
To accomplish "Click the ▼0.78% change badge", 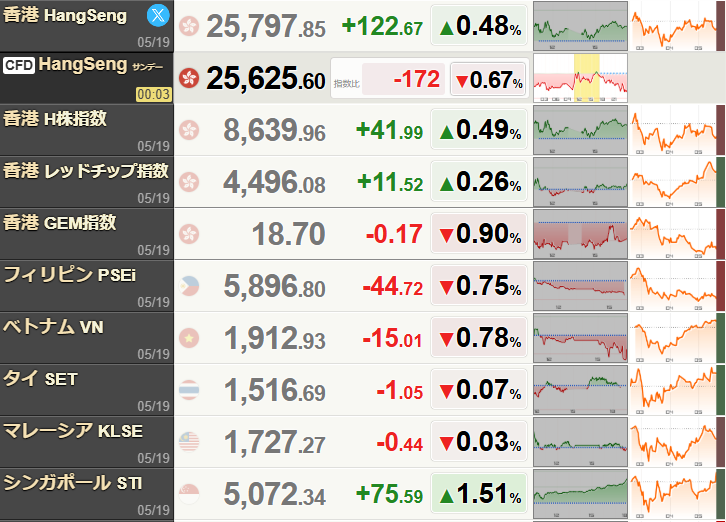I will coord(479,337).
